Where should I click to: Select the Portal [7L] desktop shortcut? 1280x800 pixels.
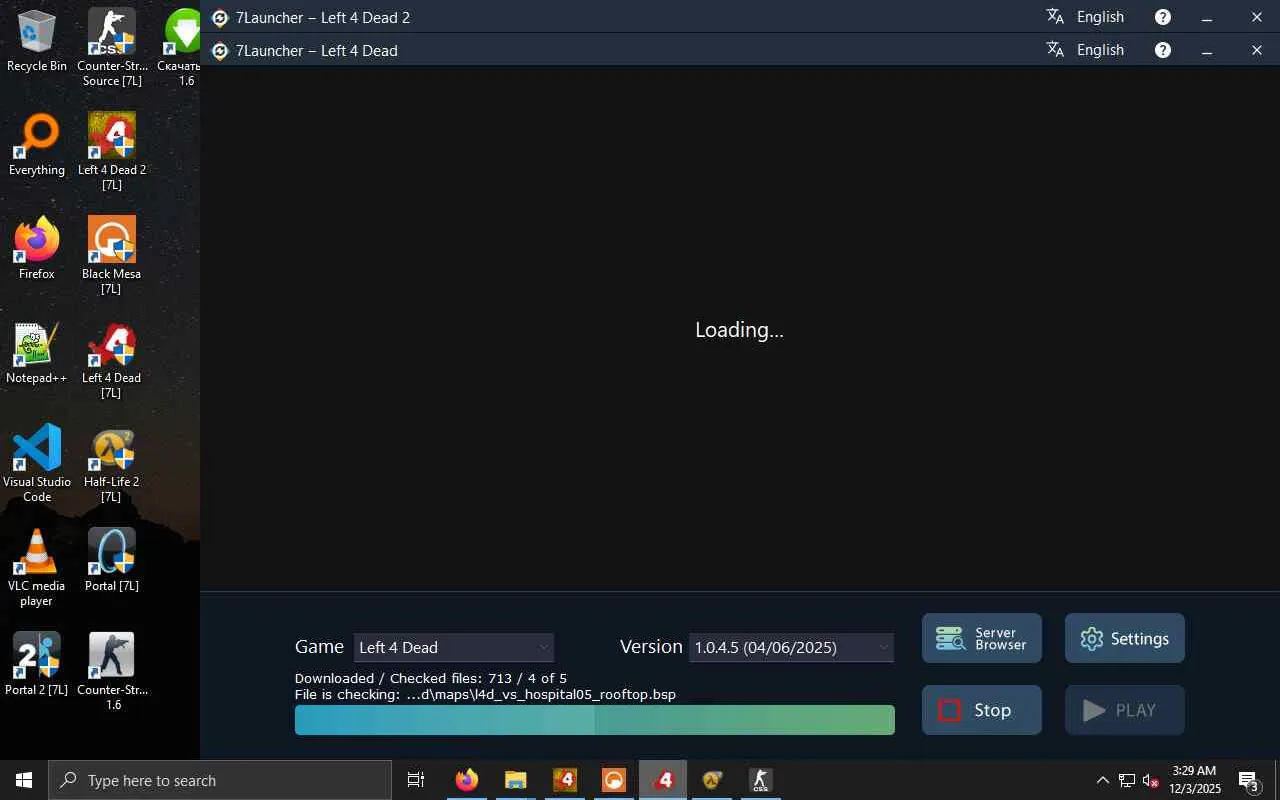[x=112, y=561]
